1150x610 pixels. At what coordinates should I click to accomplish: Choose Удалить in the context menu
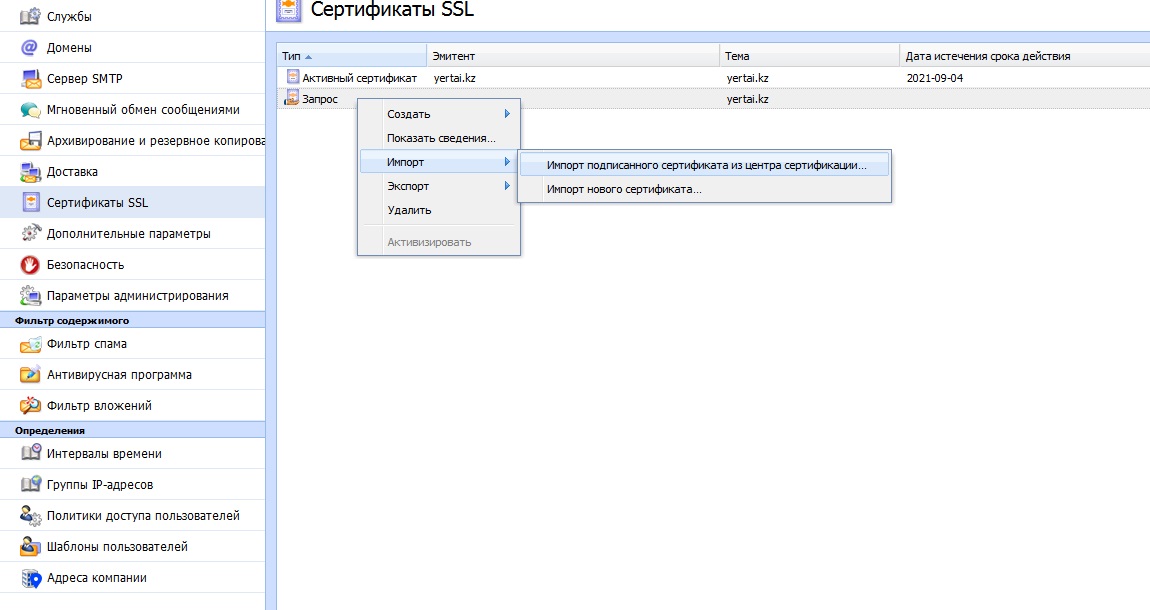click(409, 210)
